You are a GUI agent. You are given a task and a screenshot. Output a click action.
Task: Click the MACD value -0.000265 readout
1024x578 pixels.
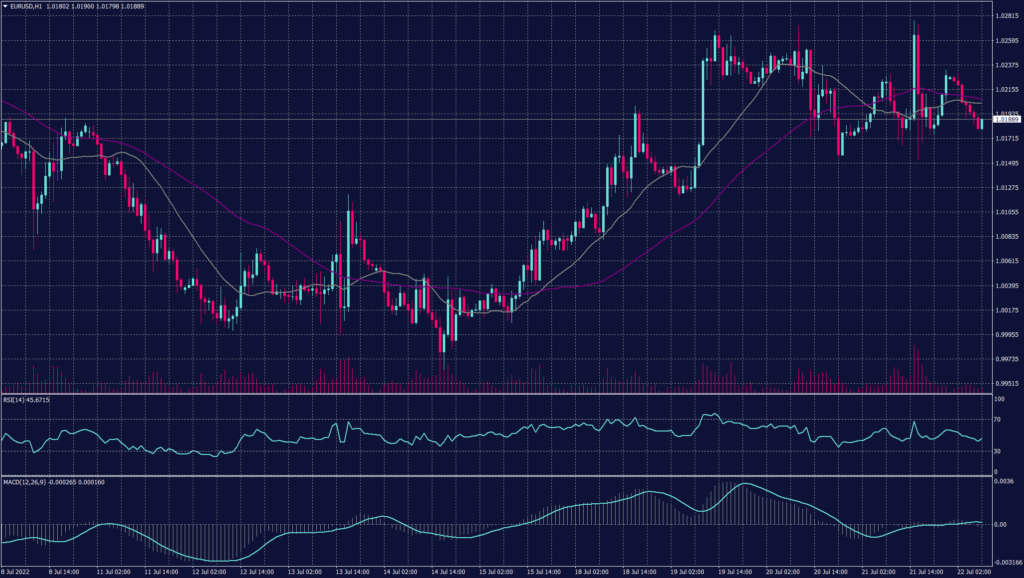point(63,485)
